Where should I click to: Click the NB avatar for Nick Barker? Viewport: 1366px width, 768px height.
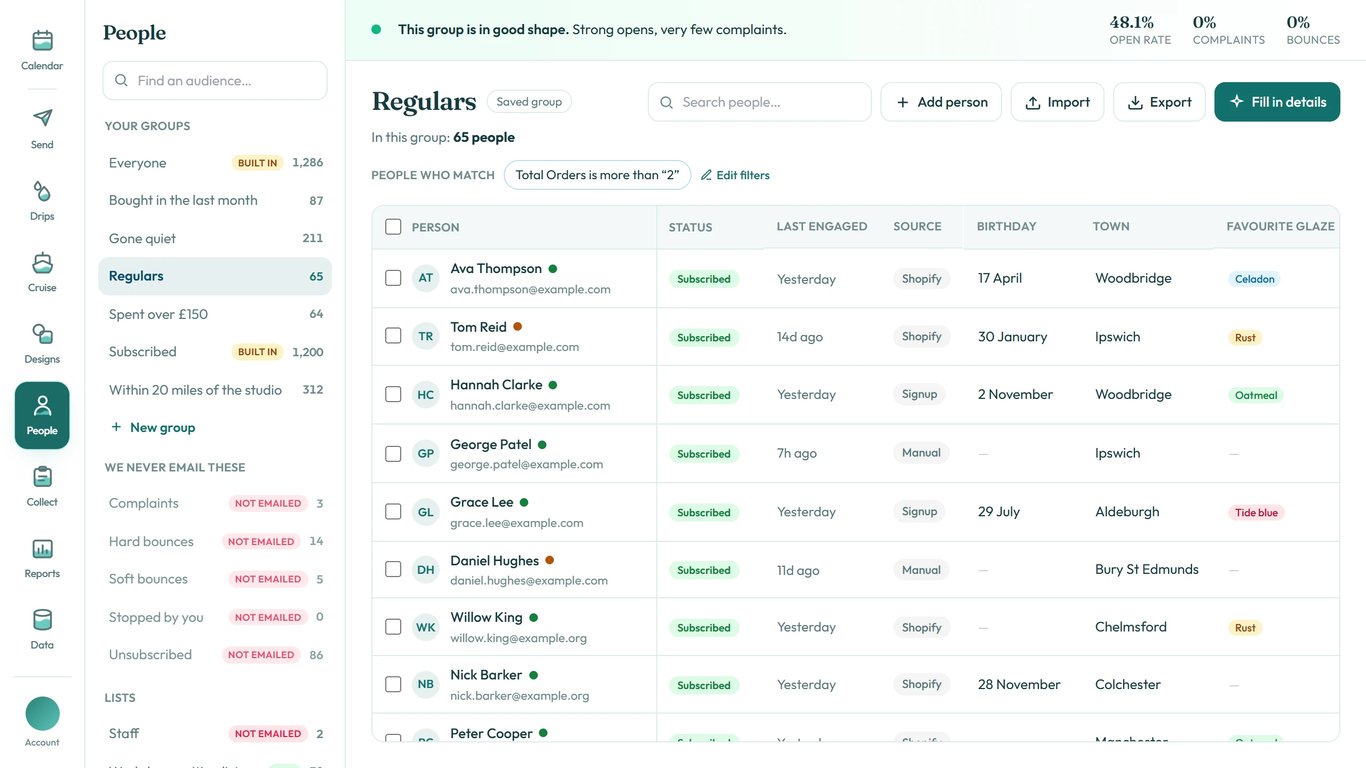point(426,684)
